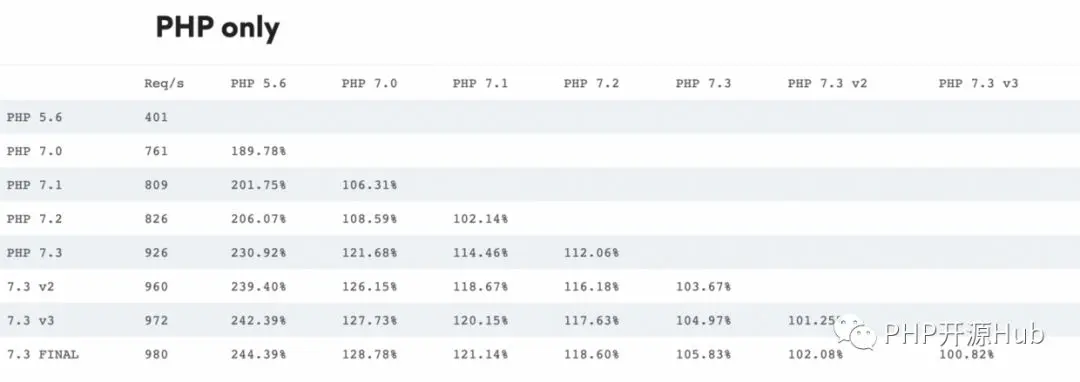Select the 244.39% cell in FINAL row
This screenshot has width=1080, height=382.
[x=258, y=354]
